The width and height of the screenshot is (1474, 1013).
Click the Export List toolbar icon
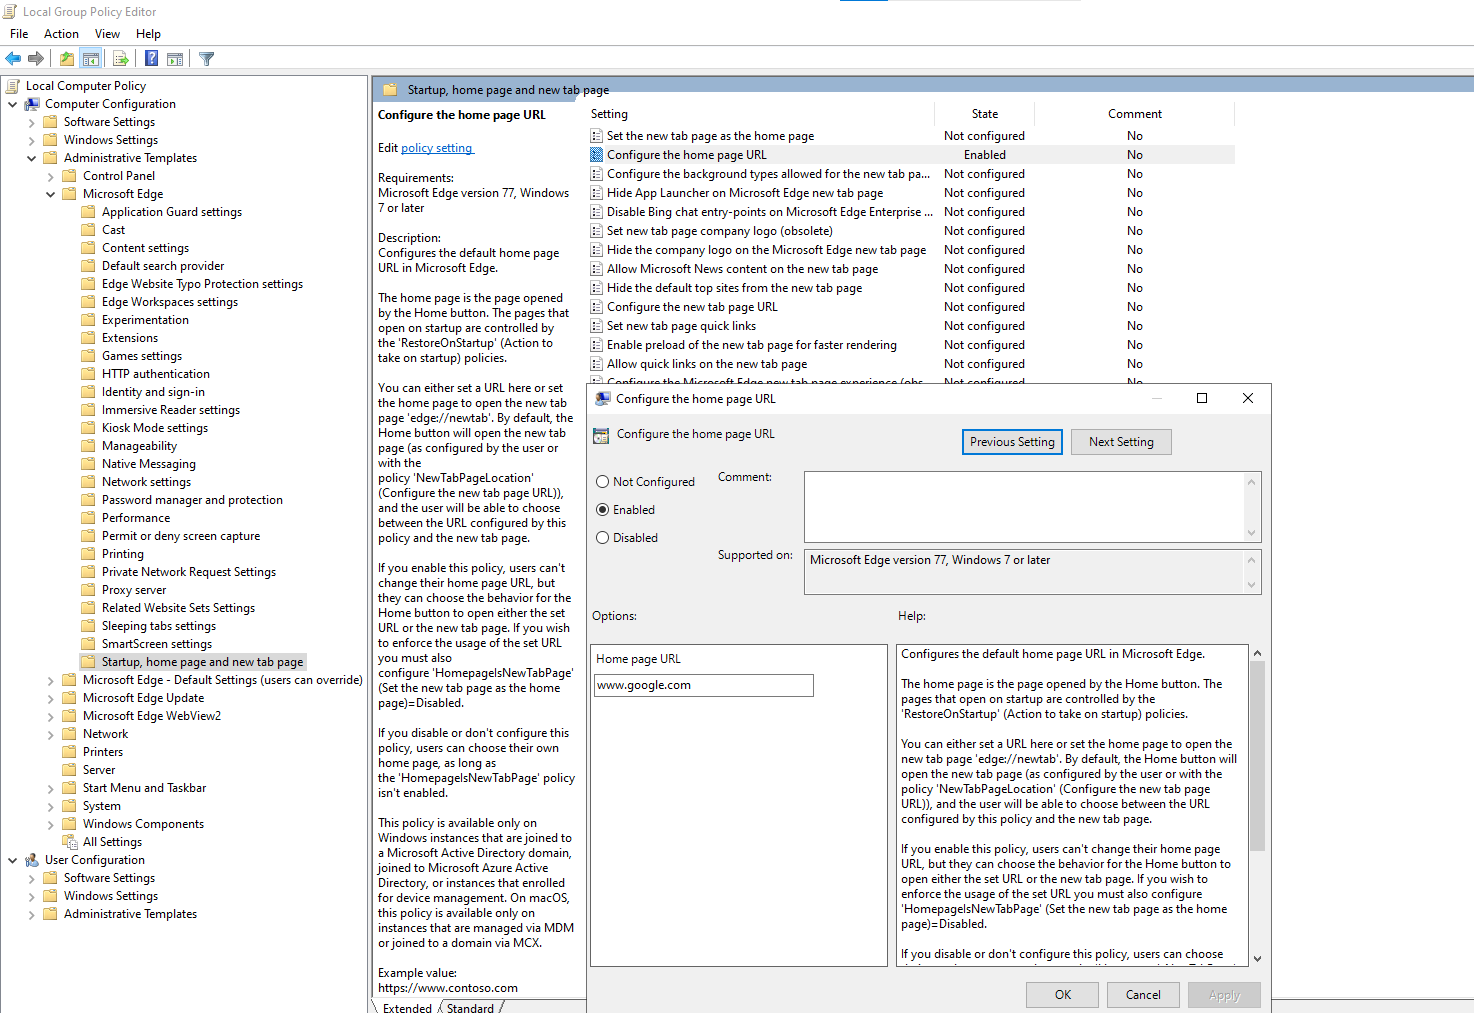120,59
